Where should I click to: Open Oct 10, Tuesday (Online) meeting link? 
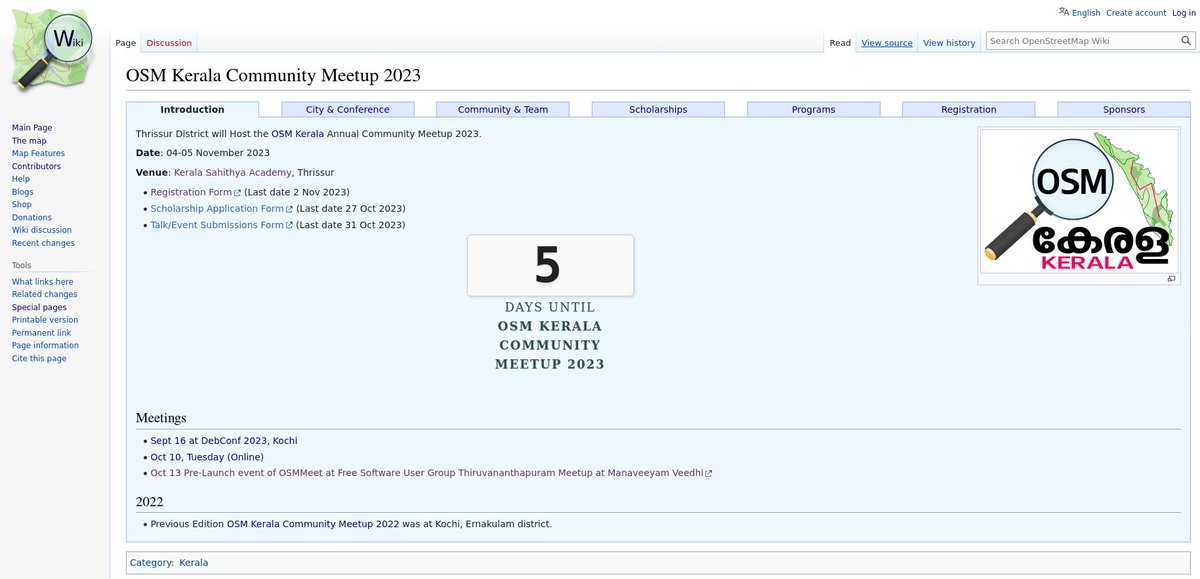(207, 457)
